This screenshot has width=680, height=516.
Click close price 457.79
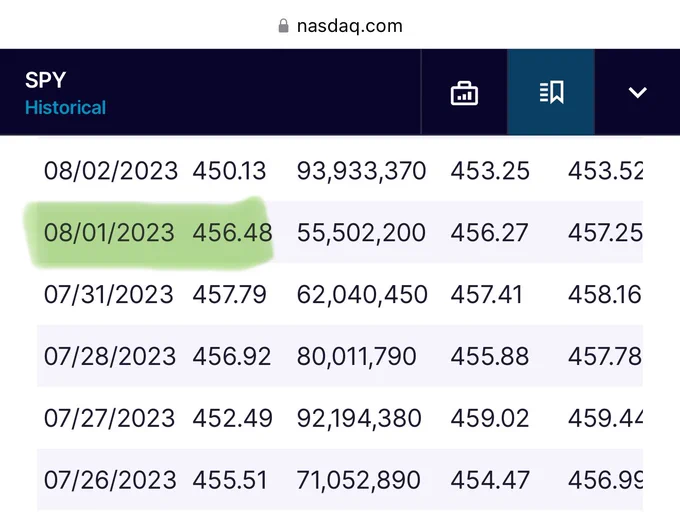click(229, 294)
